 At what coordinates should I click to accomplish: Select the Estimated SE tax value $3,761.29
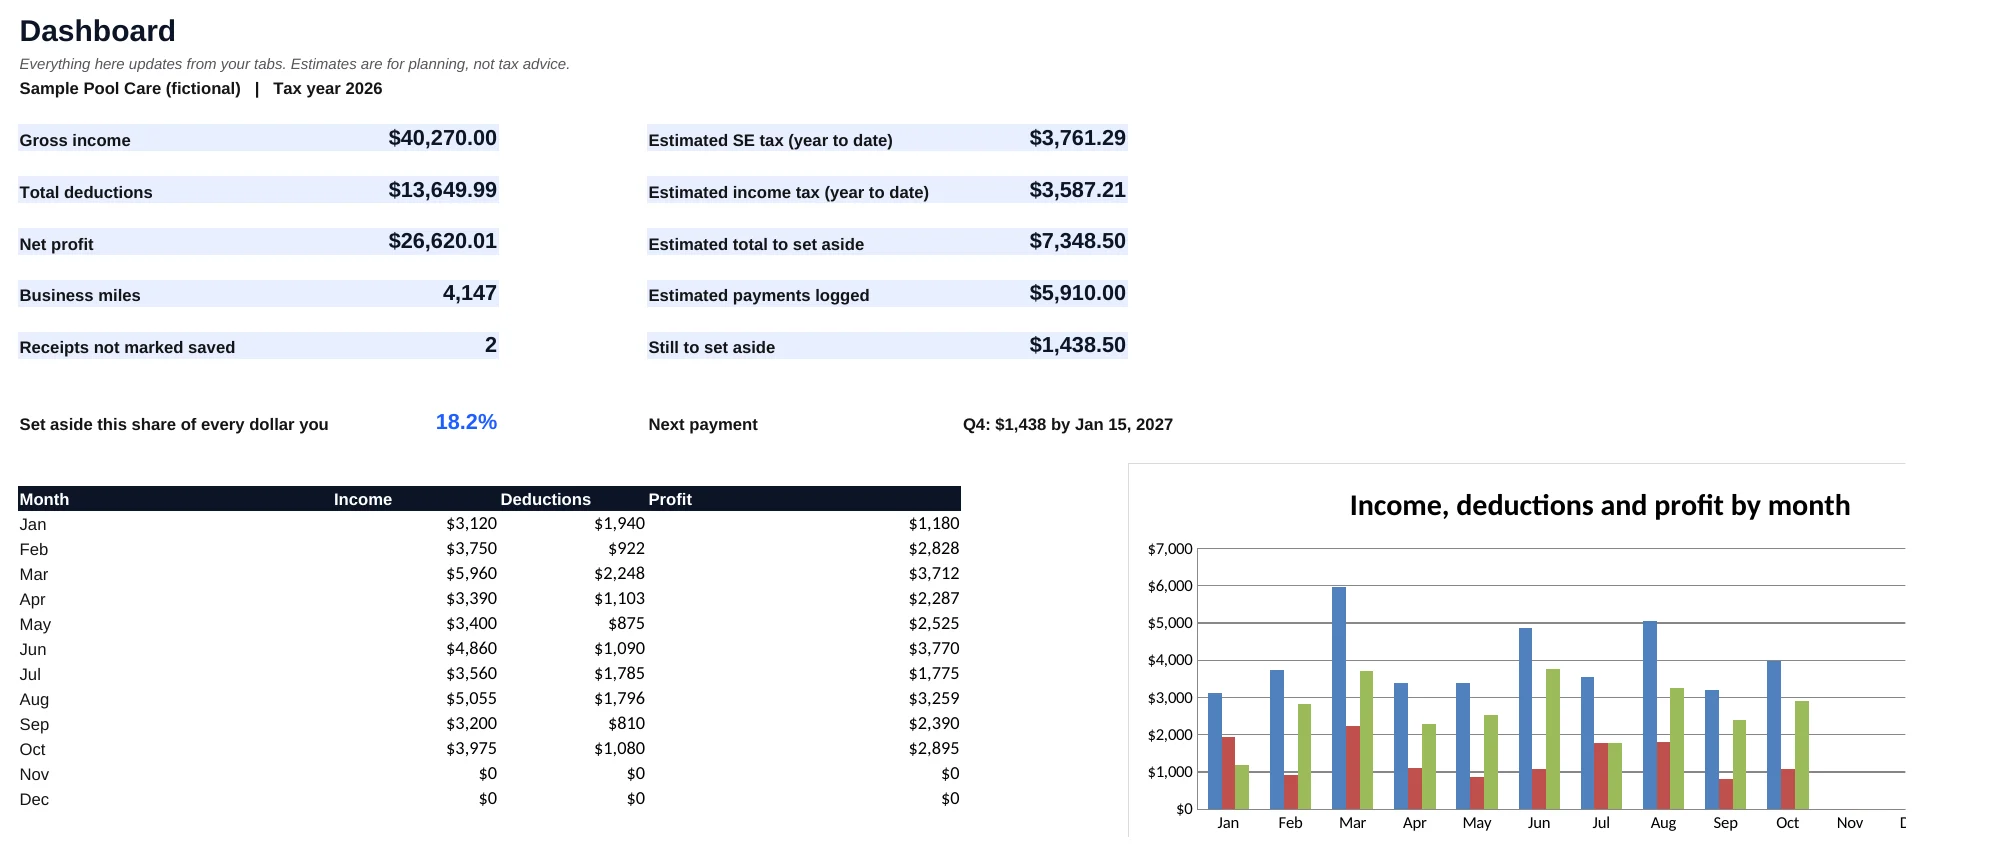1077,138
